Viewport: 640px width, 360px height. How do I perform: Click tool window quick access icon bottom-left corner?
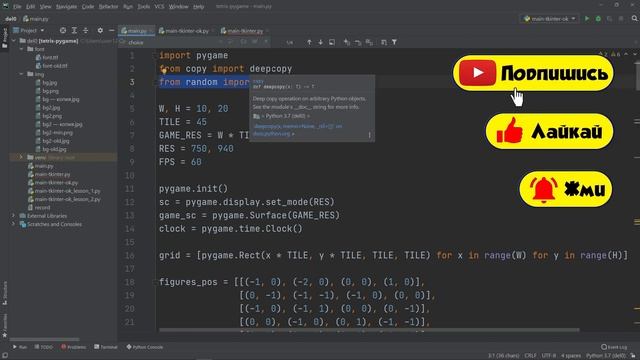(x=4, y=356)
